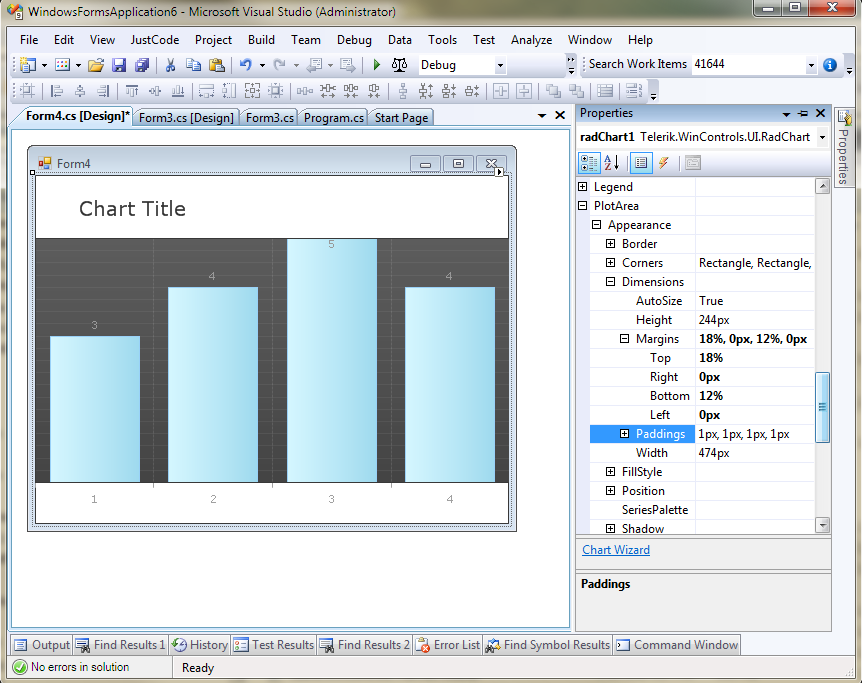Sort properties alphabetically with A-Z icon
The width and height of the screenshot is (862, 683).
click(x=613, y=163)
